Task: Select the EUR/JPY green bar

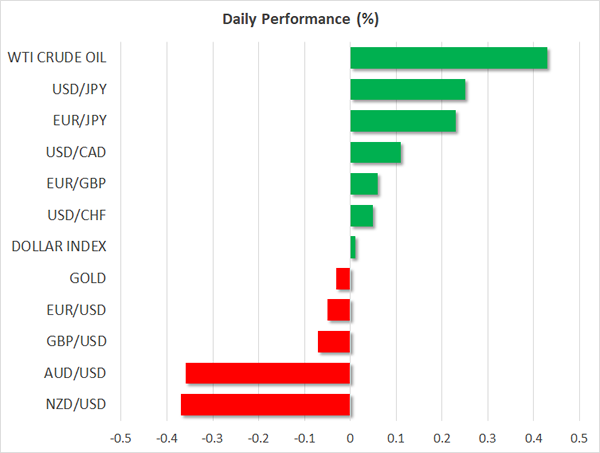Action: [403, 121]
